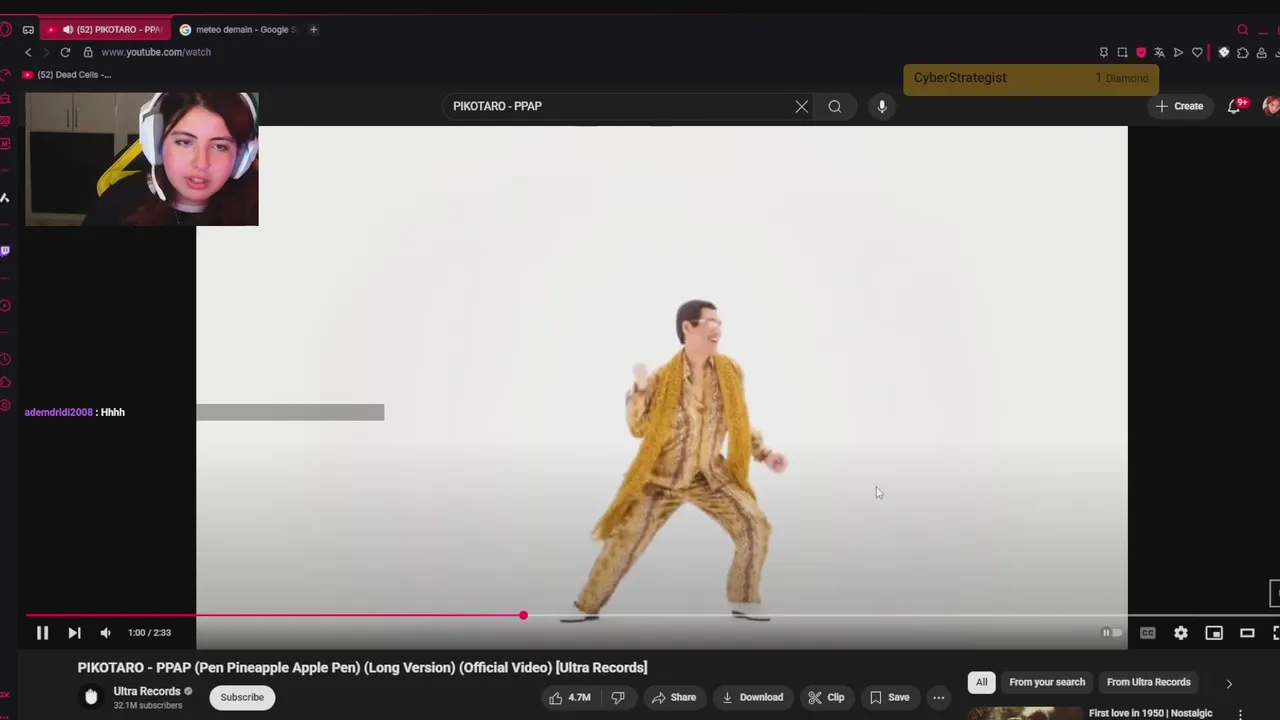Image resolution: width=1280 pixels, height=720 pixels.
Task: Open the page translate icon
Action: tap(1159, 52)
